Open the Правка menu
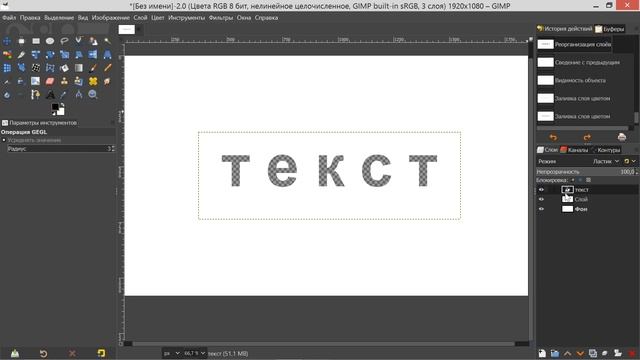Screen dimensions: 640x360 coord(30,18)
